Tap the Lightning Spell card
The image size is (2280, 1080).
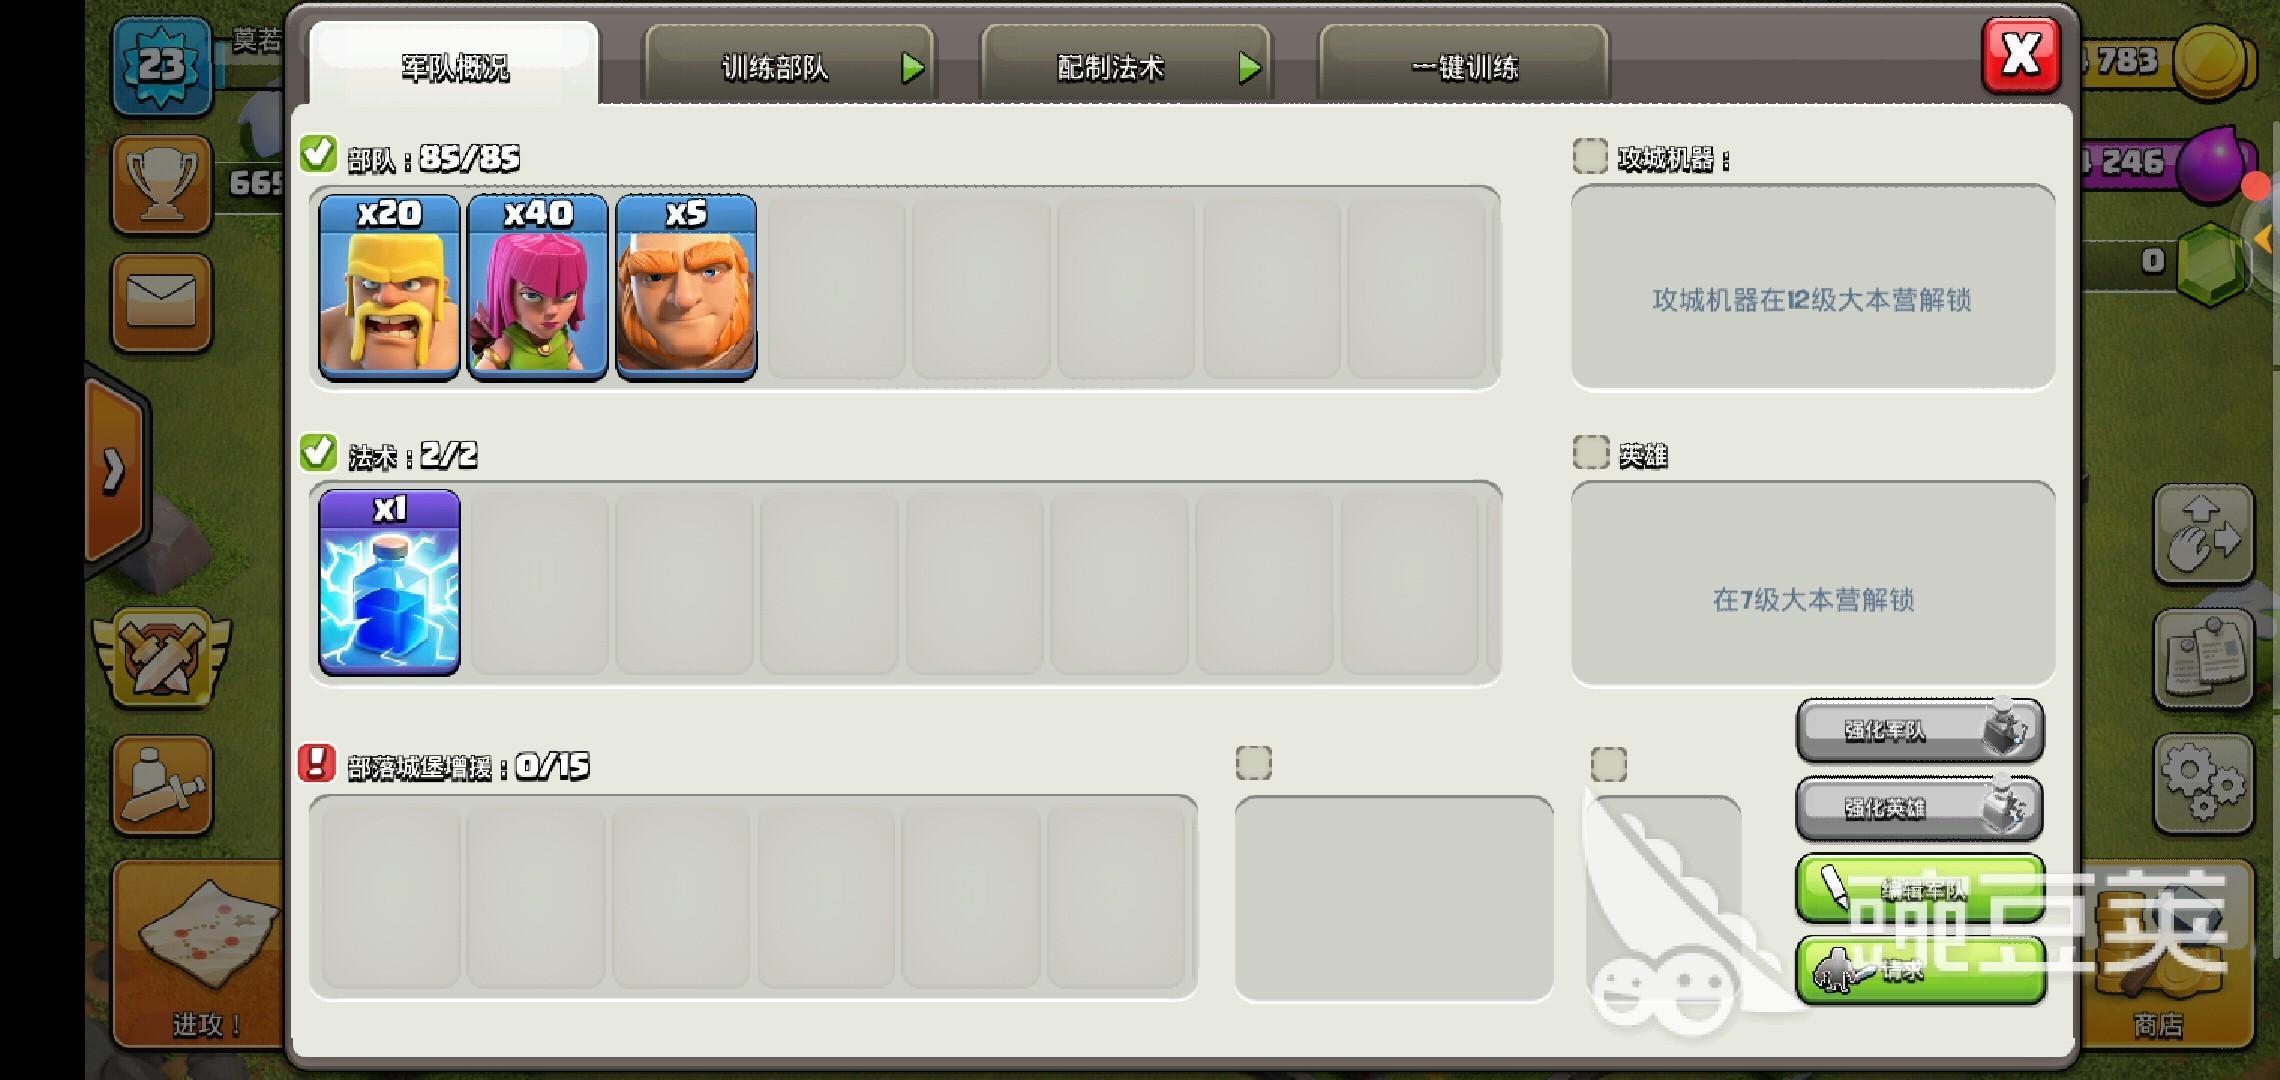[389, 583]
